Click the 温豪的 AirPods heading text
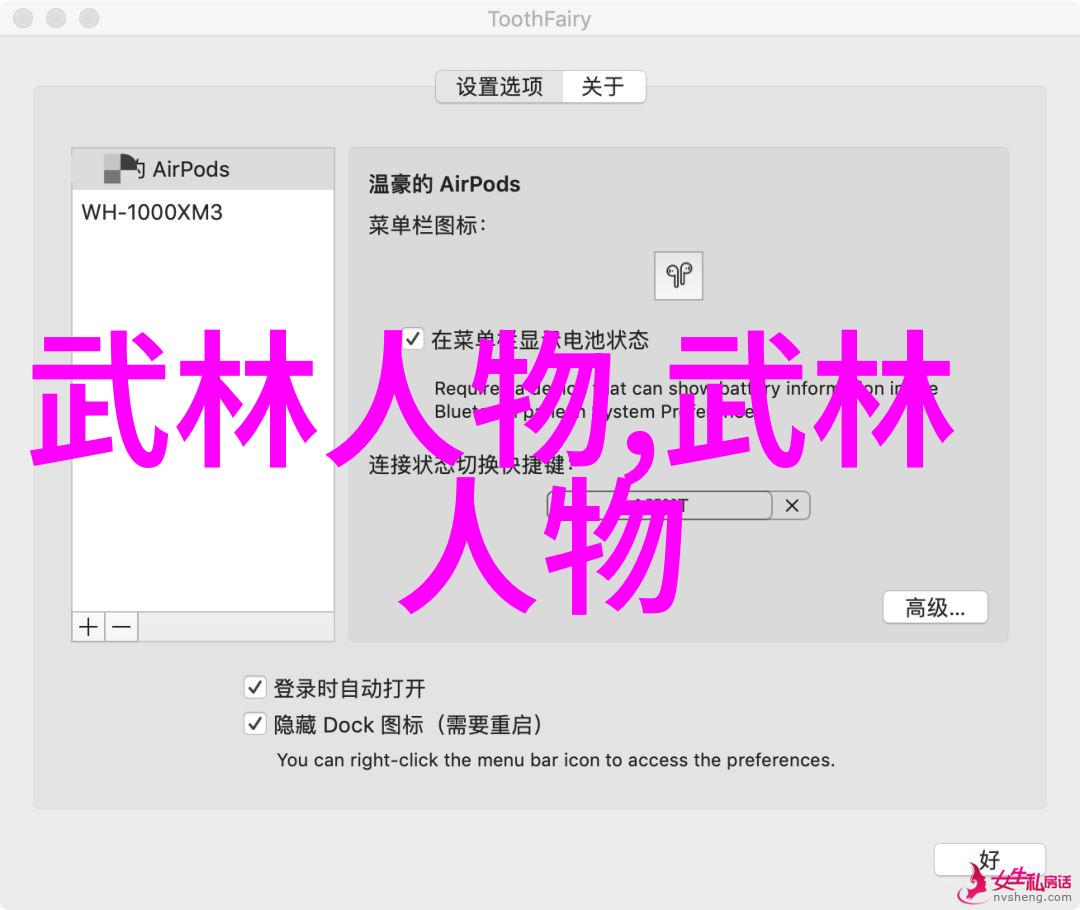1080x910 pixels. 444,185
